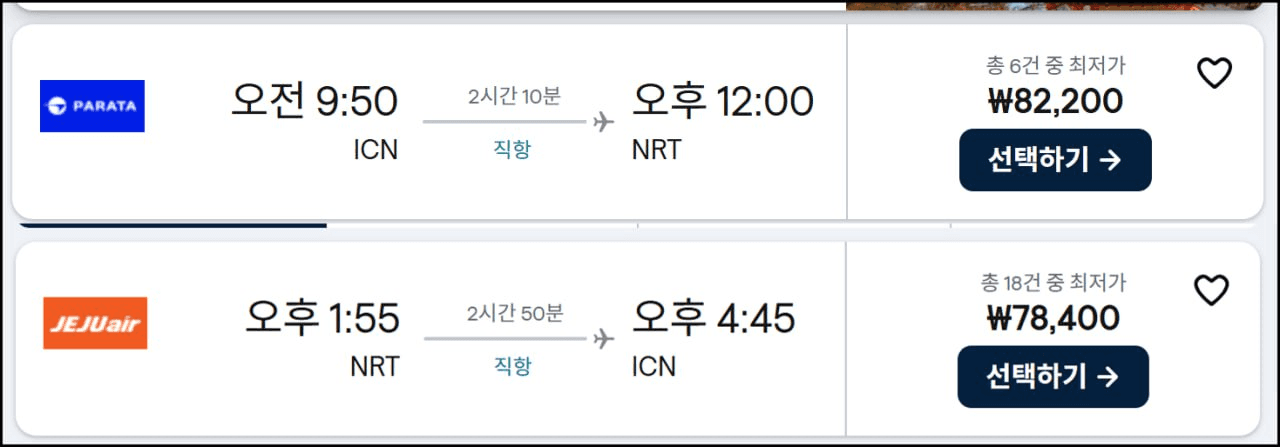Click the Jeju Air airline logo
Image resolution: width=1280 pixels, height=447 pixels.
coord(95,323)
